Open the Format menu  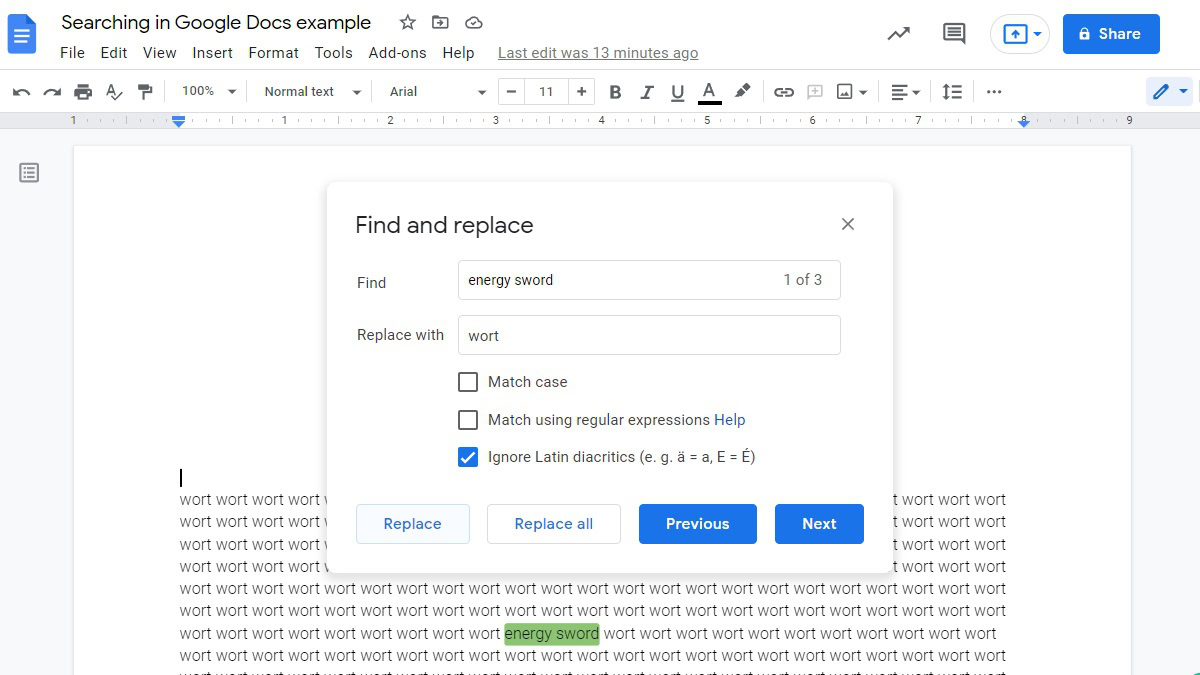(x=273, y=53)
